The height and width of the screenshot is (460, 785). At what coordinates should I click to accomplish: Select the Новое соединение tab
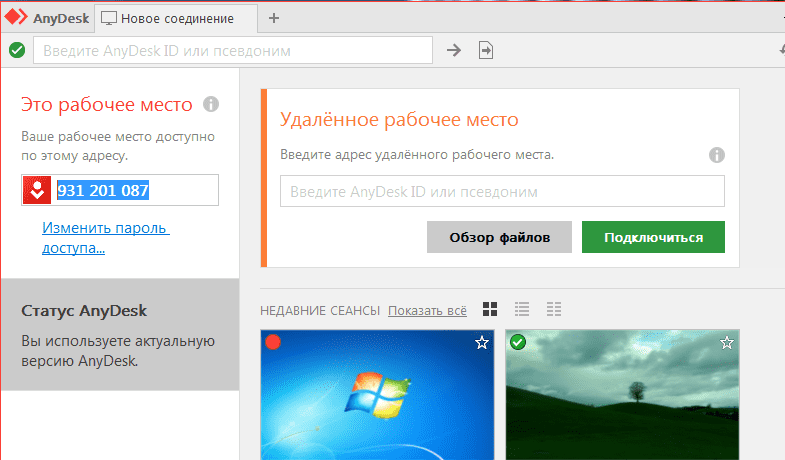pos(176,19)
